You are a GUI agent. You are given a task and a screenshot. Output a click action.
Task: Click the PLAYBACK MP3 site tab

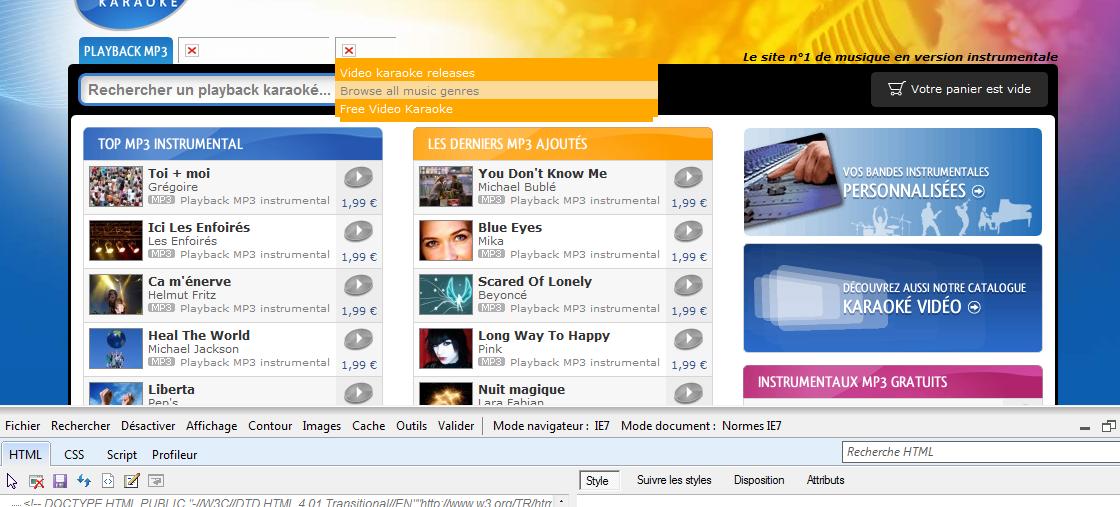126,51
